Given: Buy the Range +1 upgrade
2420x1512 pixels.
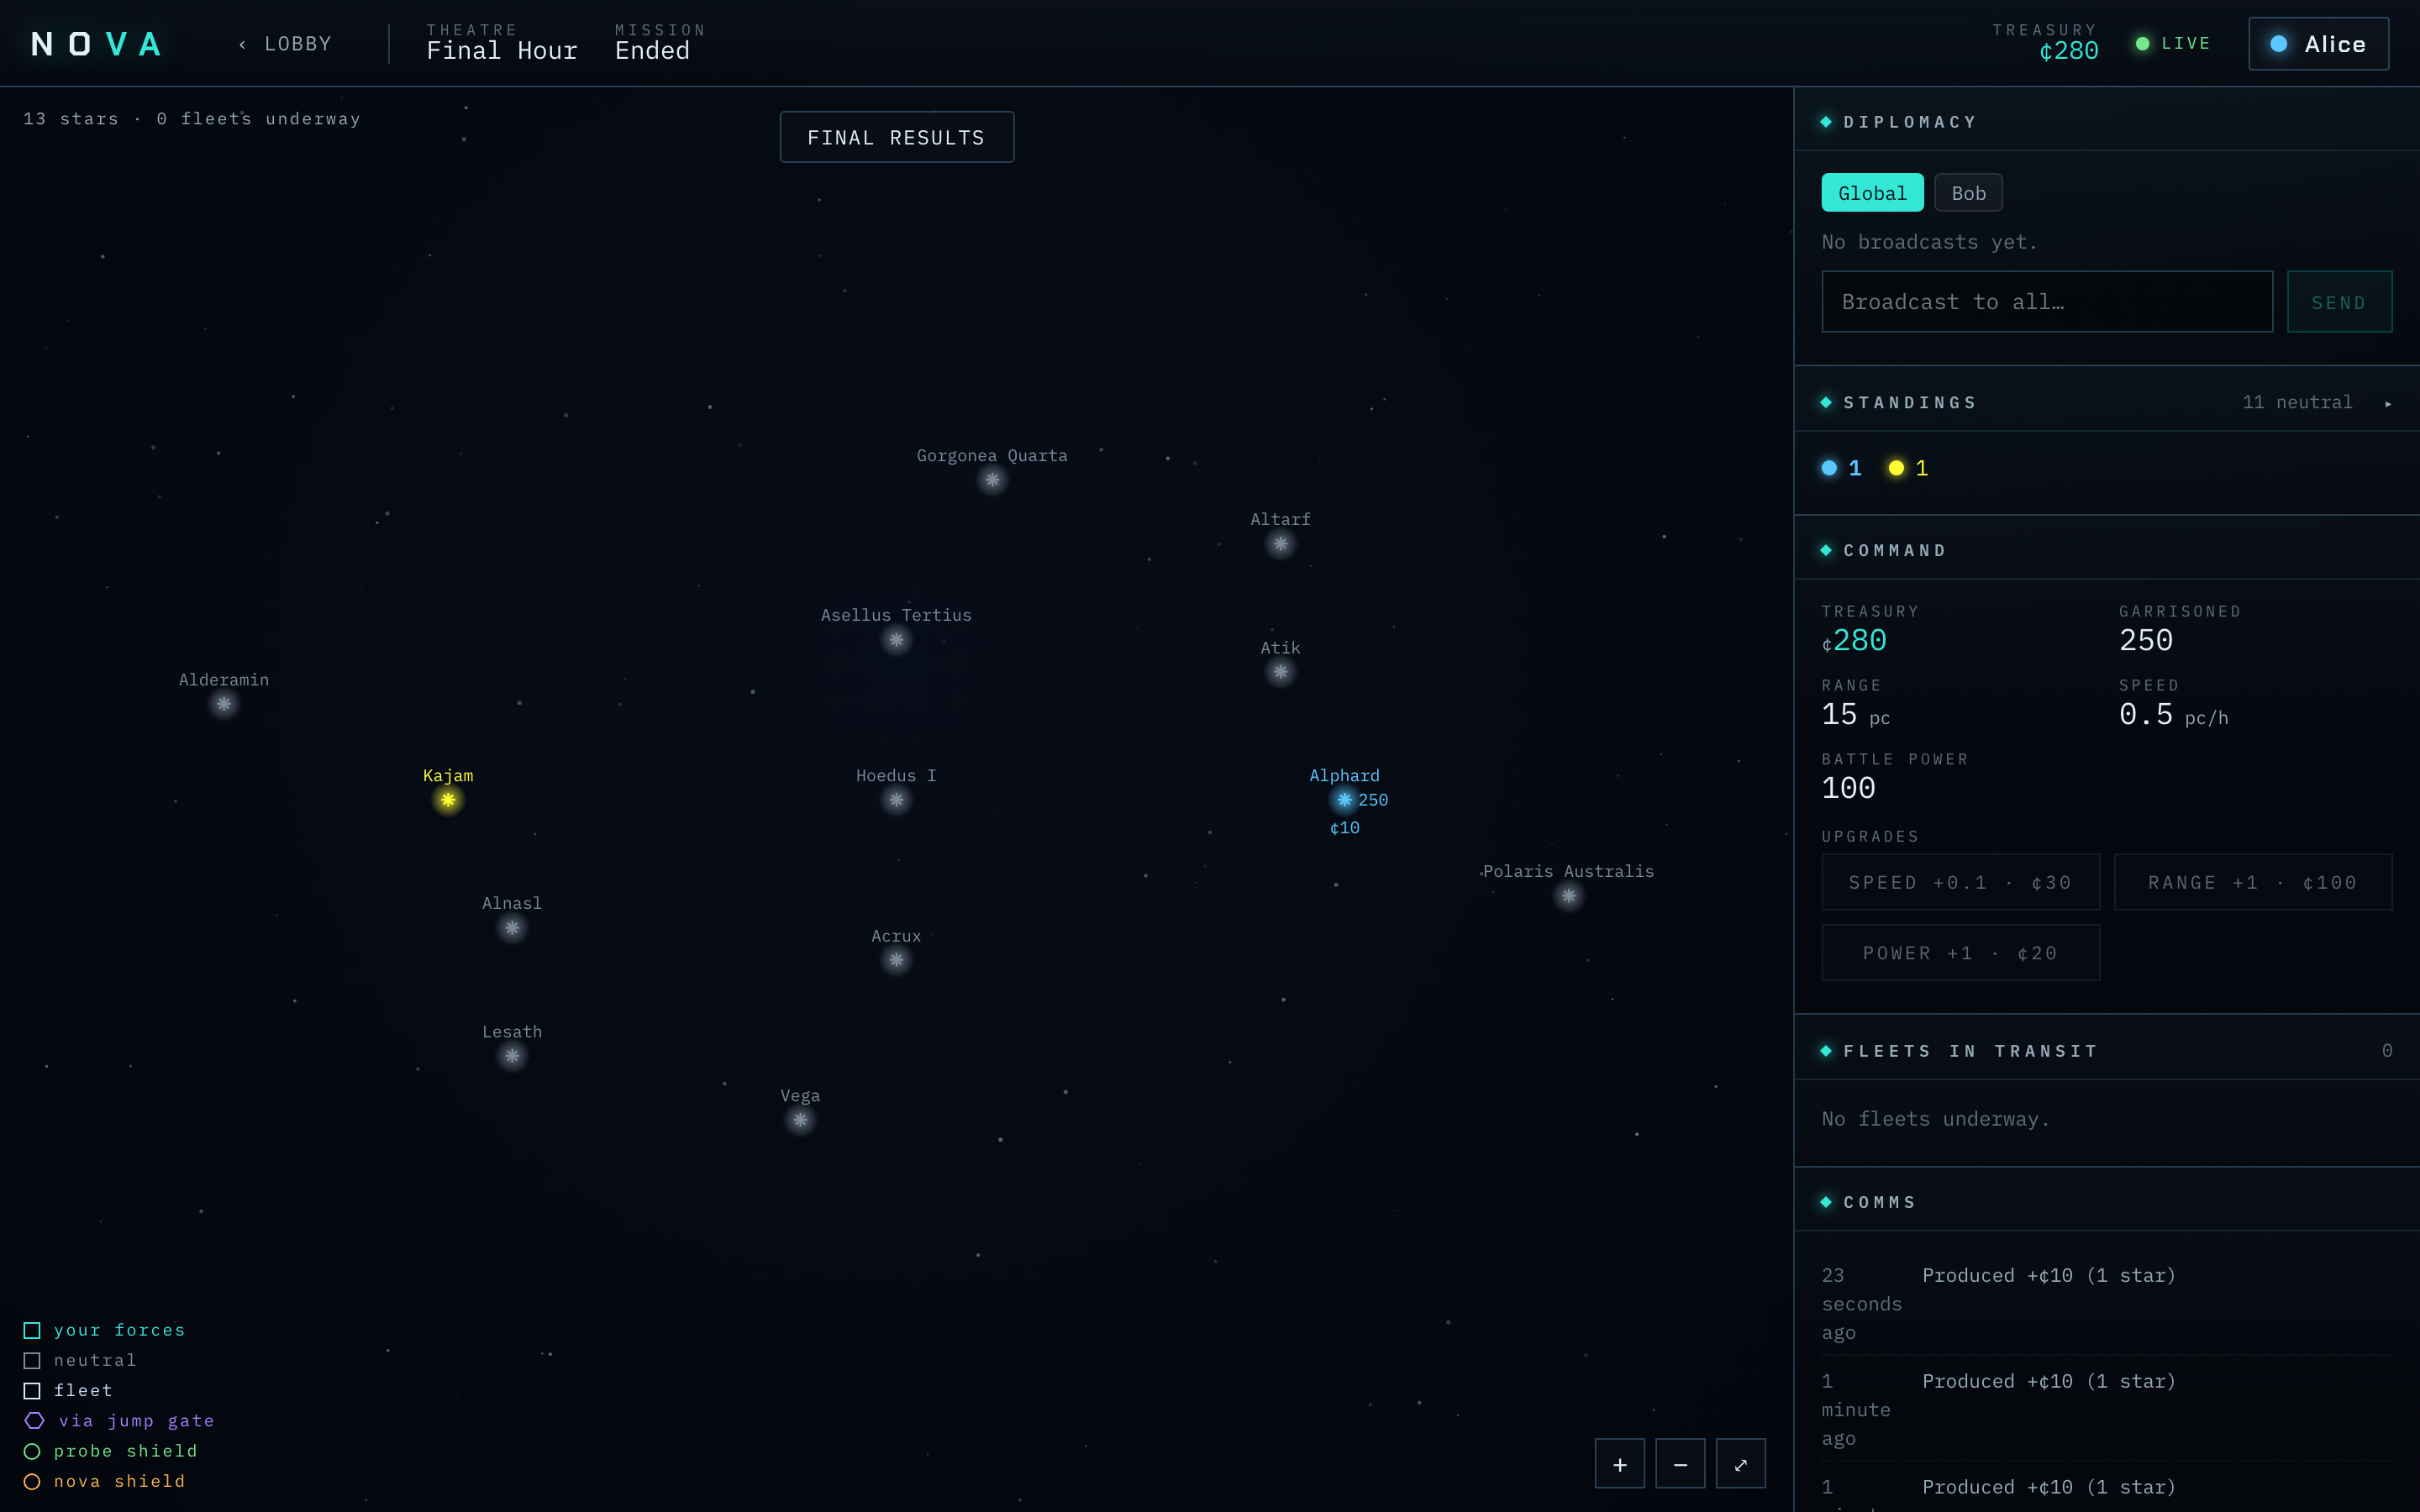Looking at the screenshot, I should (x=2253, y=882).
